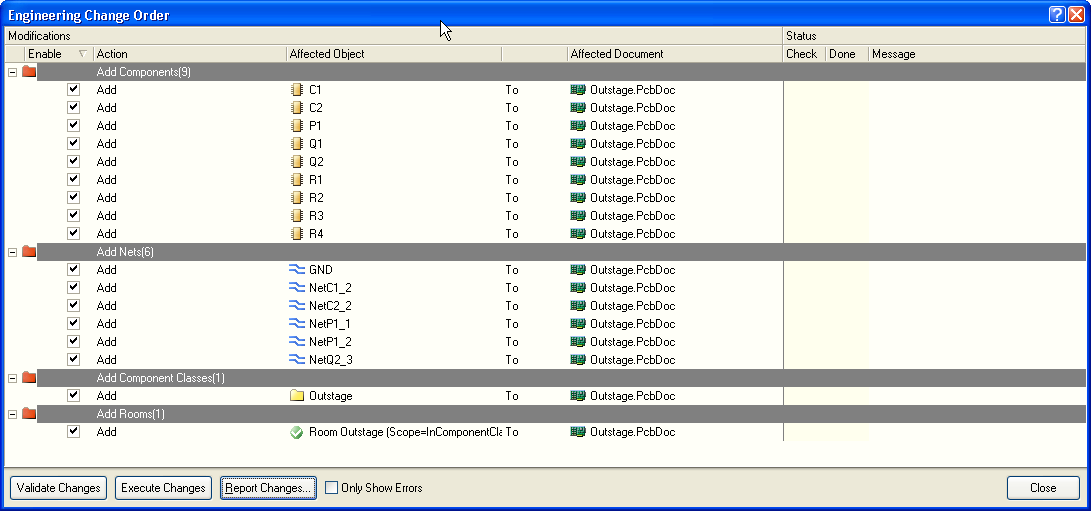1091x511 pixels.
Task: Disable the NetC1_2 add action checkbox
Action: pos(73,288)
